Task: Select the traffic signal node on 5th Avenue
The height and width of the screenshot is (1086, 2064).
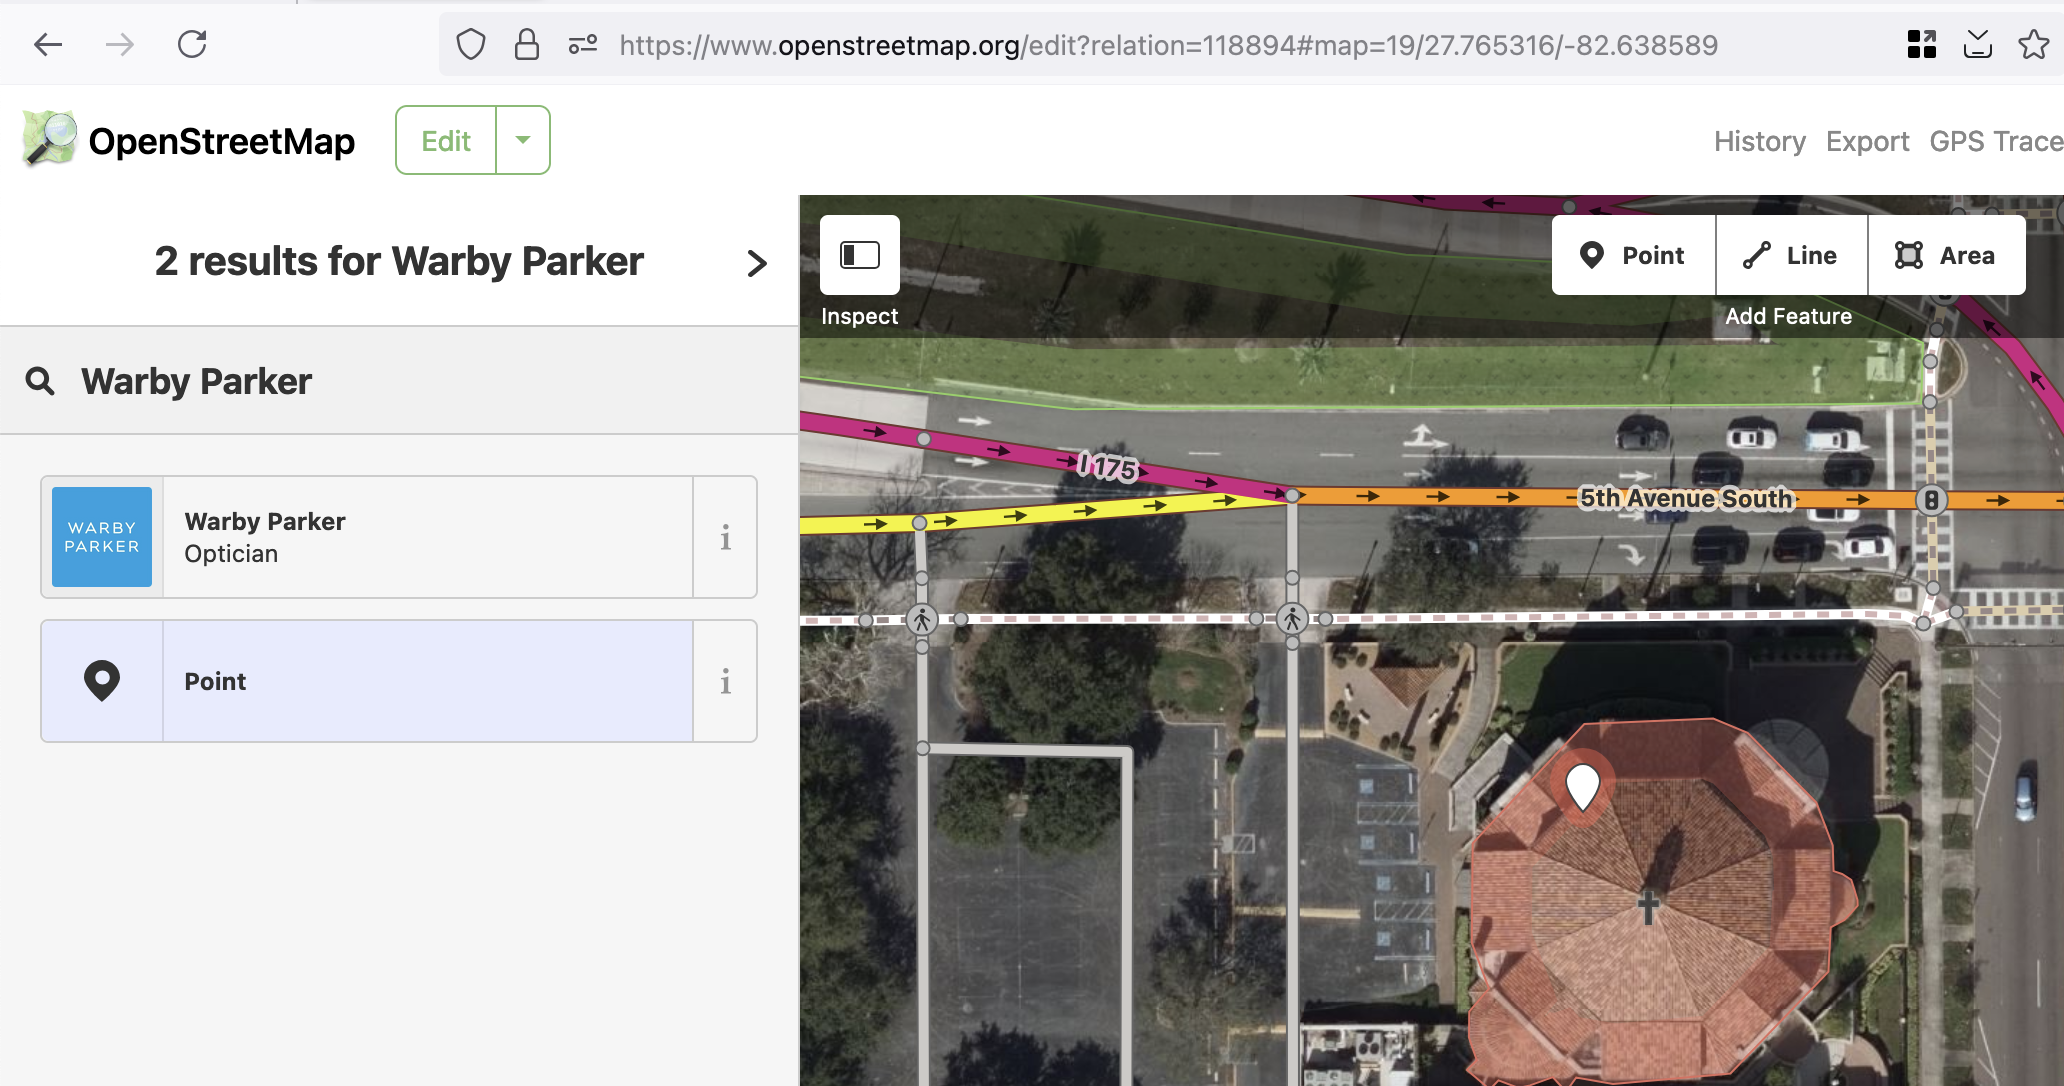Action: (x=1932, y=500)
